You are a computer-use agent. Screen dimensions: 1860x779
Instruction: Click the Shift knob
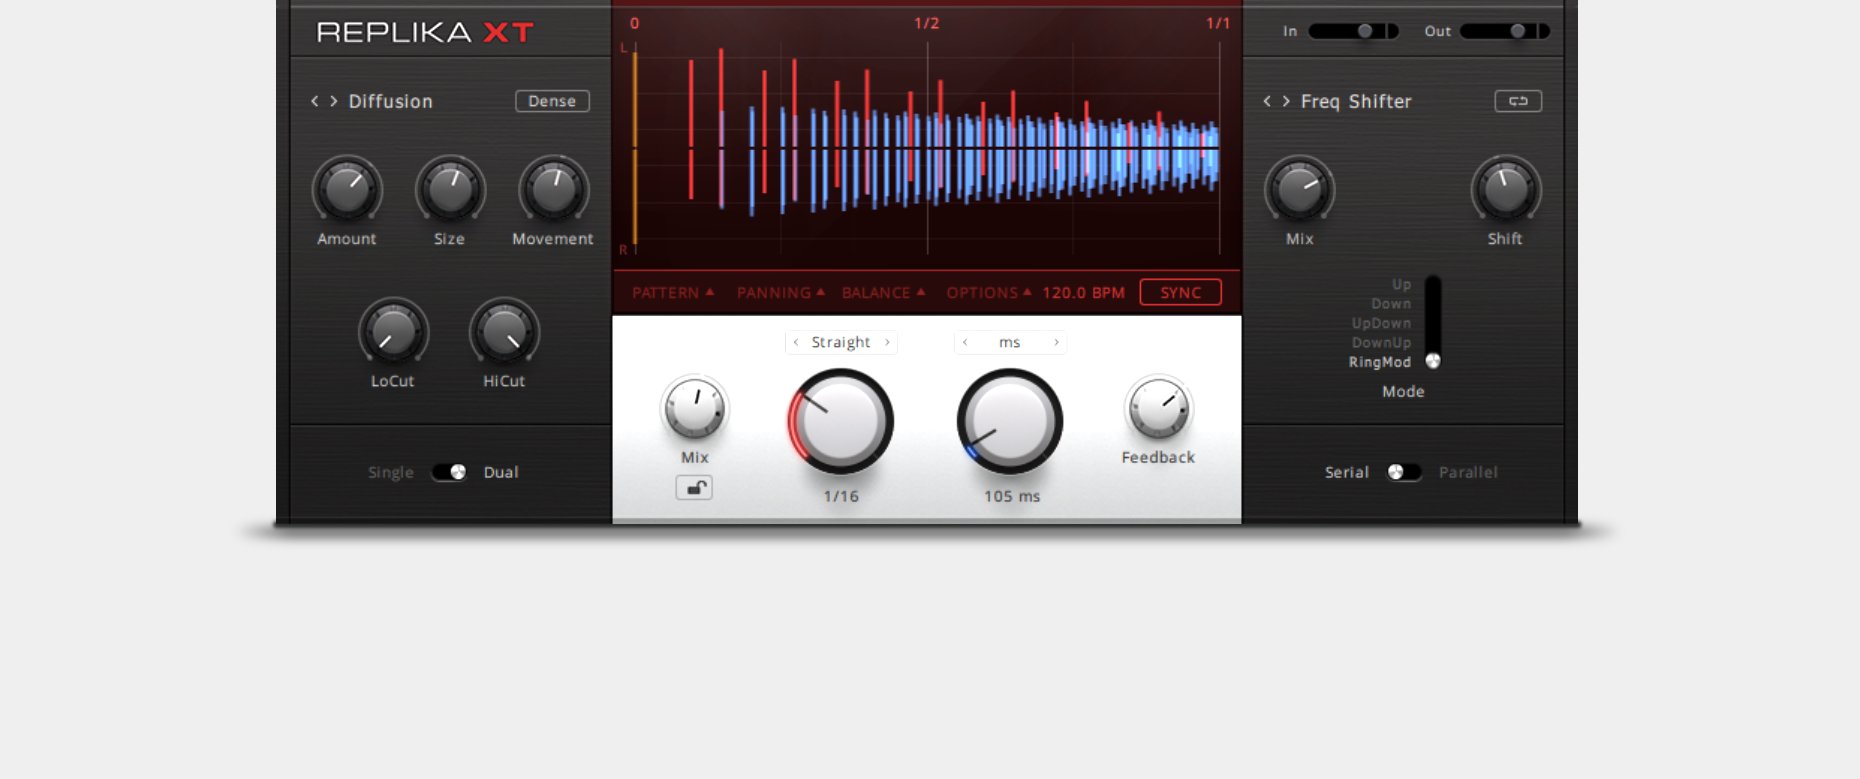point(1505,189)
